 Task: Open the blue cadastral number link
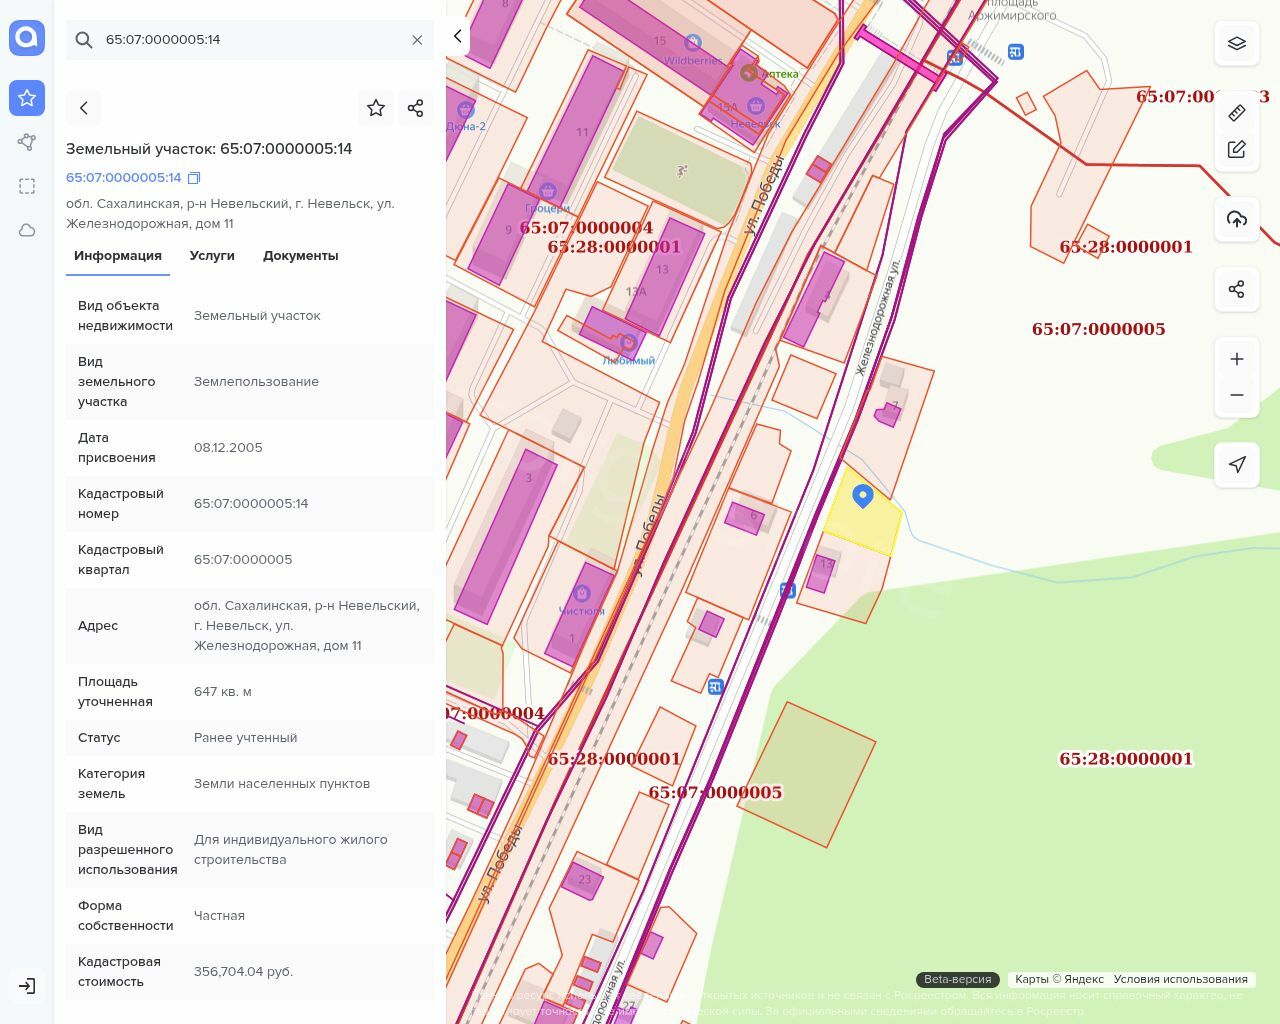(x=124, y=178)
